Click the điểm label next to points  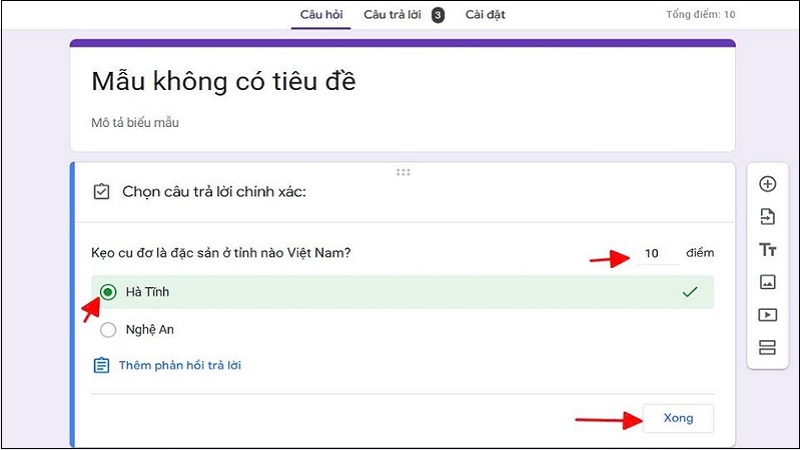click(700, 253)
